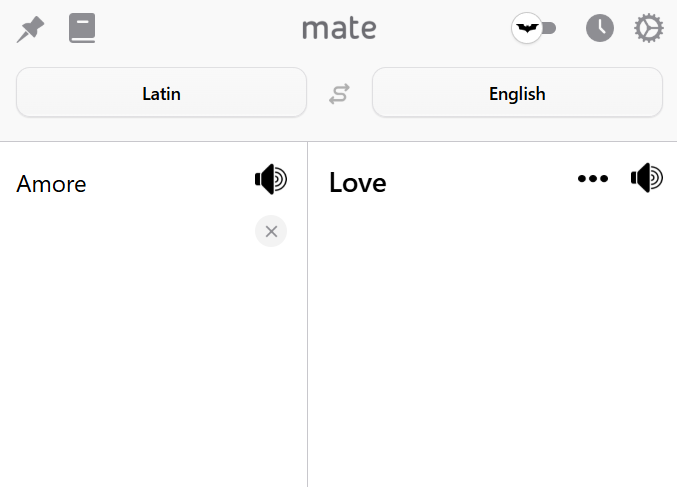
Task: Open three-dots options beside Love
Action: click(x=593, y=178)
